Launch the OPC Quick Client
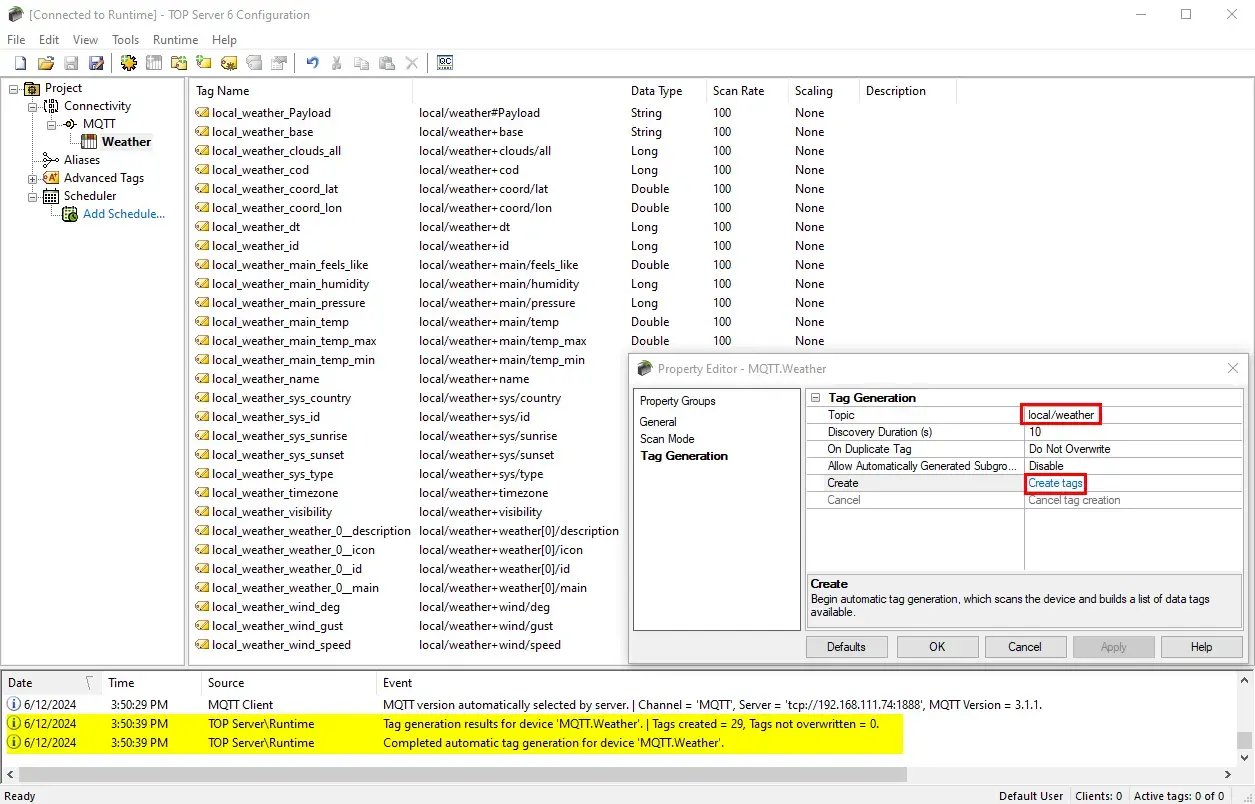The image size is (1255, 804). pos(444,62)
